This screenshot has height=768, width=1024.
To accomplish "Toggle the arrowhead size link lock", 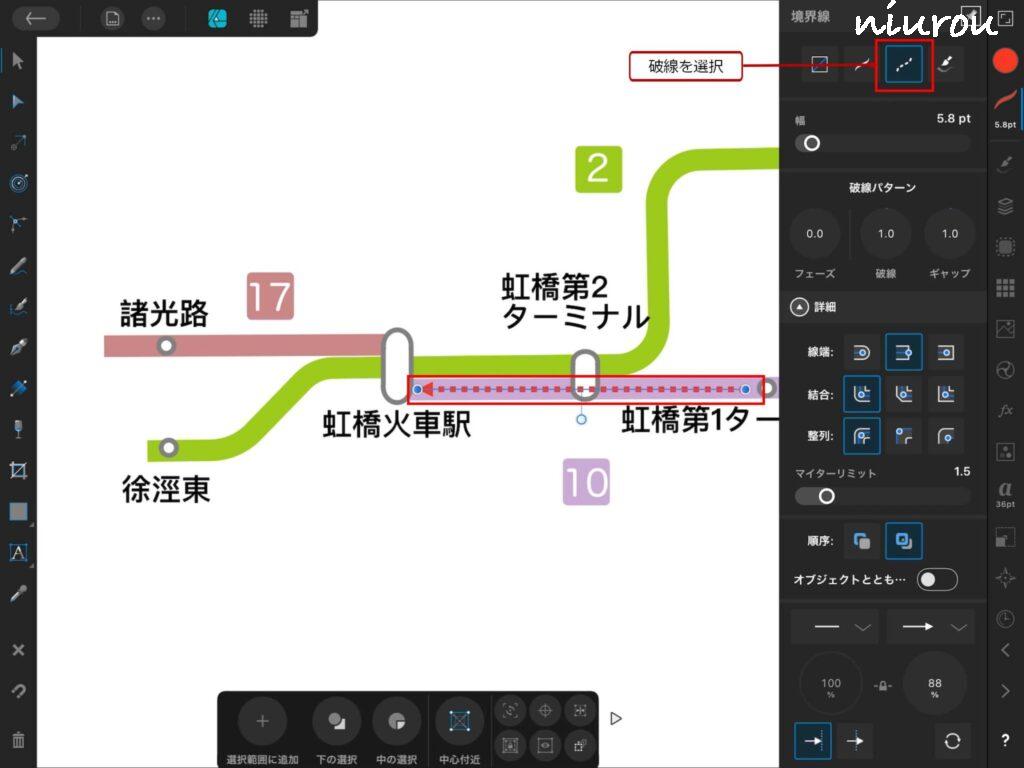I will coord(882,685).
